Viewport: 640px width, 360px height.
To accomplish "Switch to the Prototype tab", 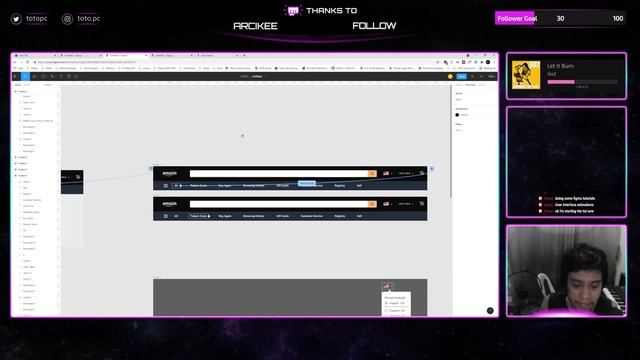I will [471, 85].
